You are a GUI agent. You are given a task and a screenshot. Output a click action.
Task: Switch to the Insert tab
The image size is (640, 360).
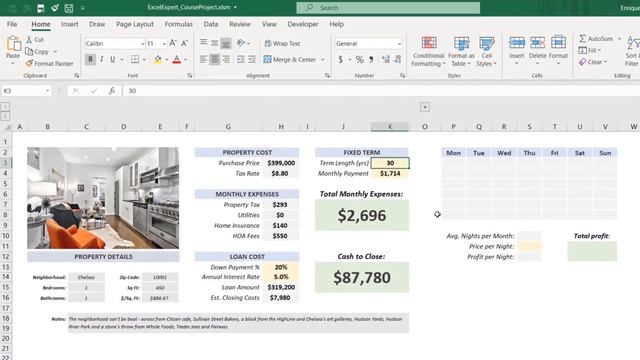point(69,24)
